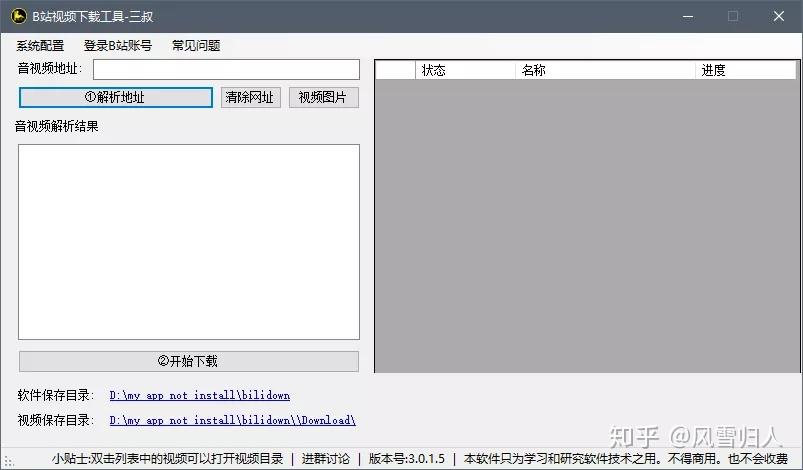
Task: Open the 软件保存目录 path link
Action: click(200, 395)
